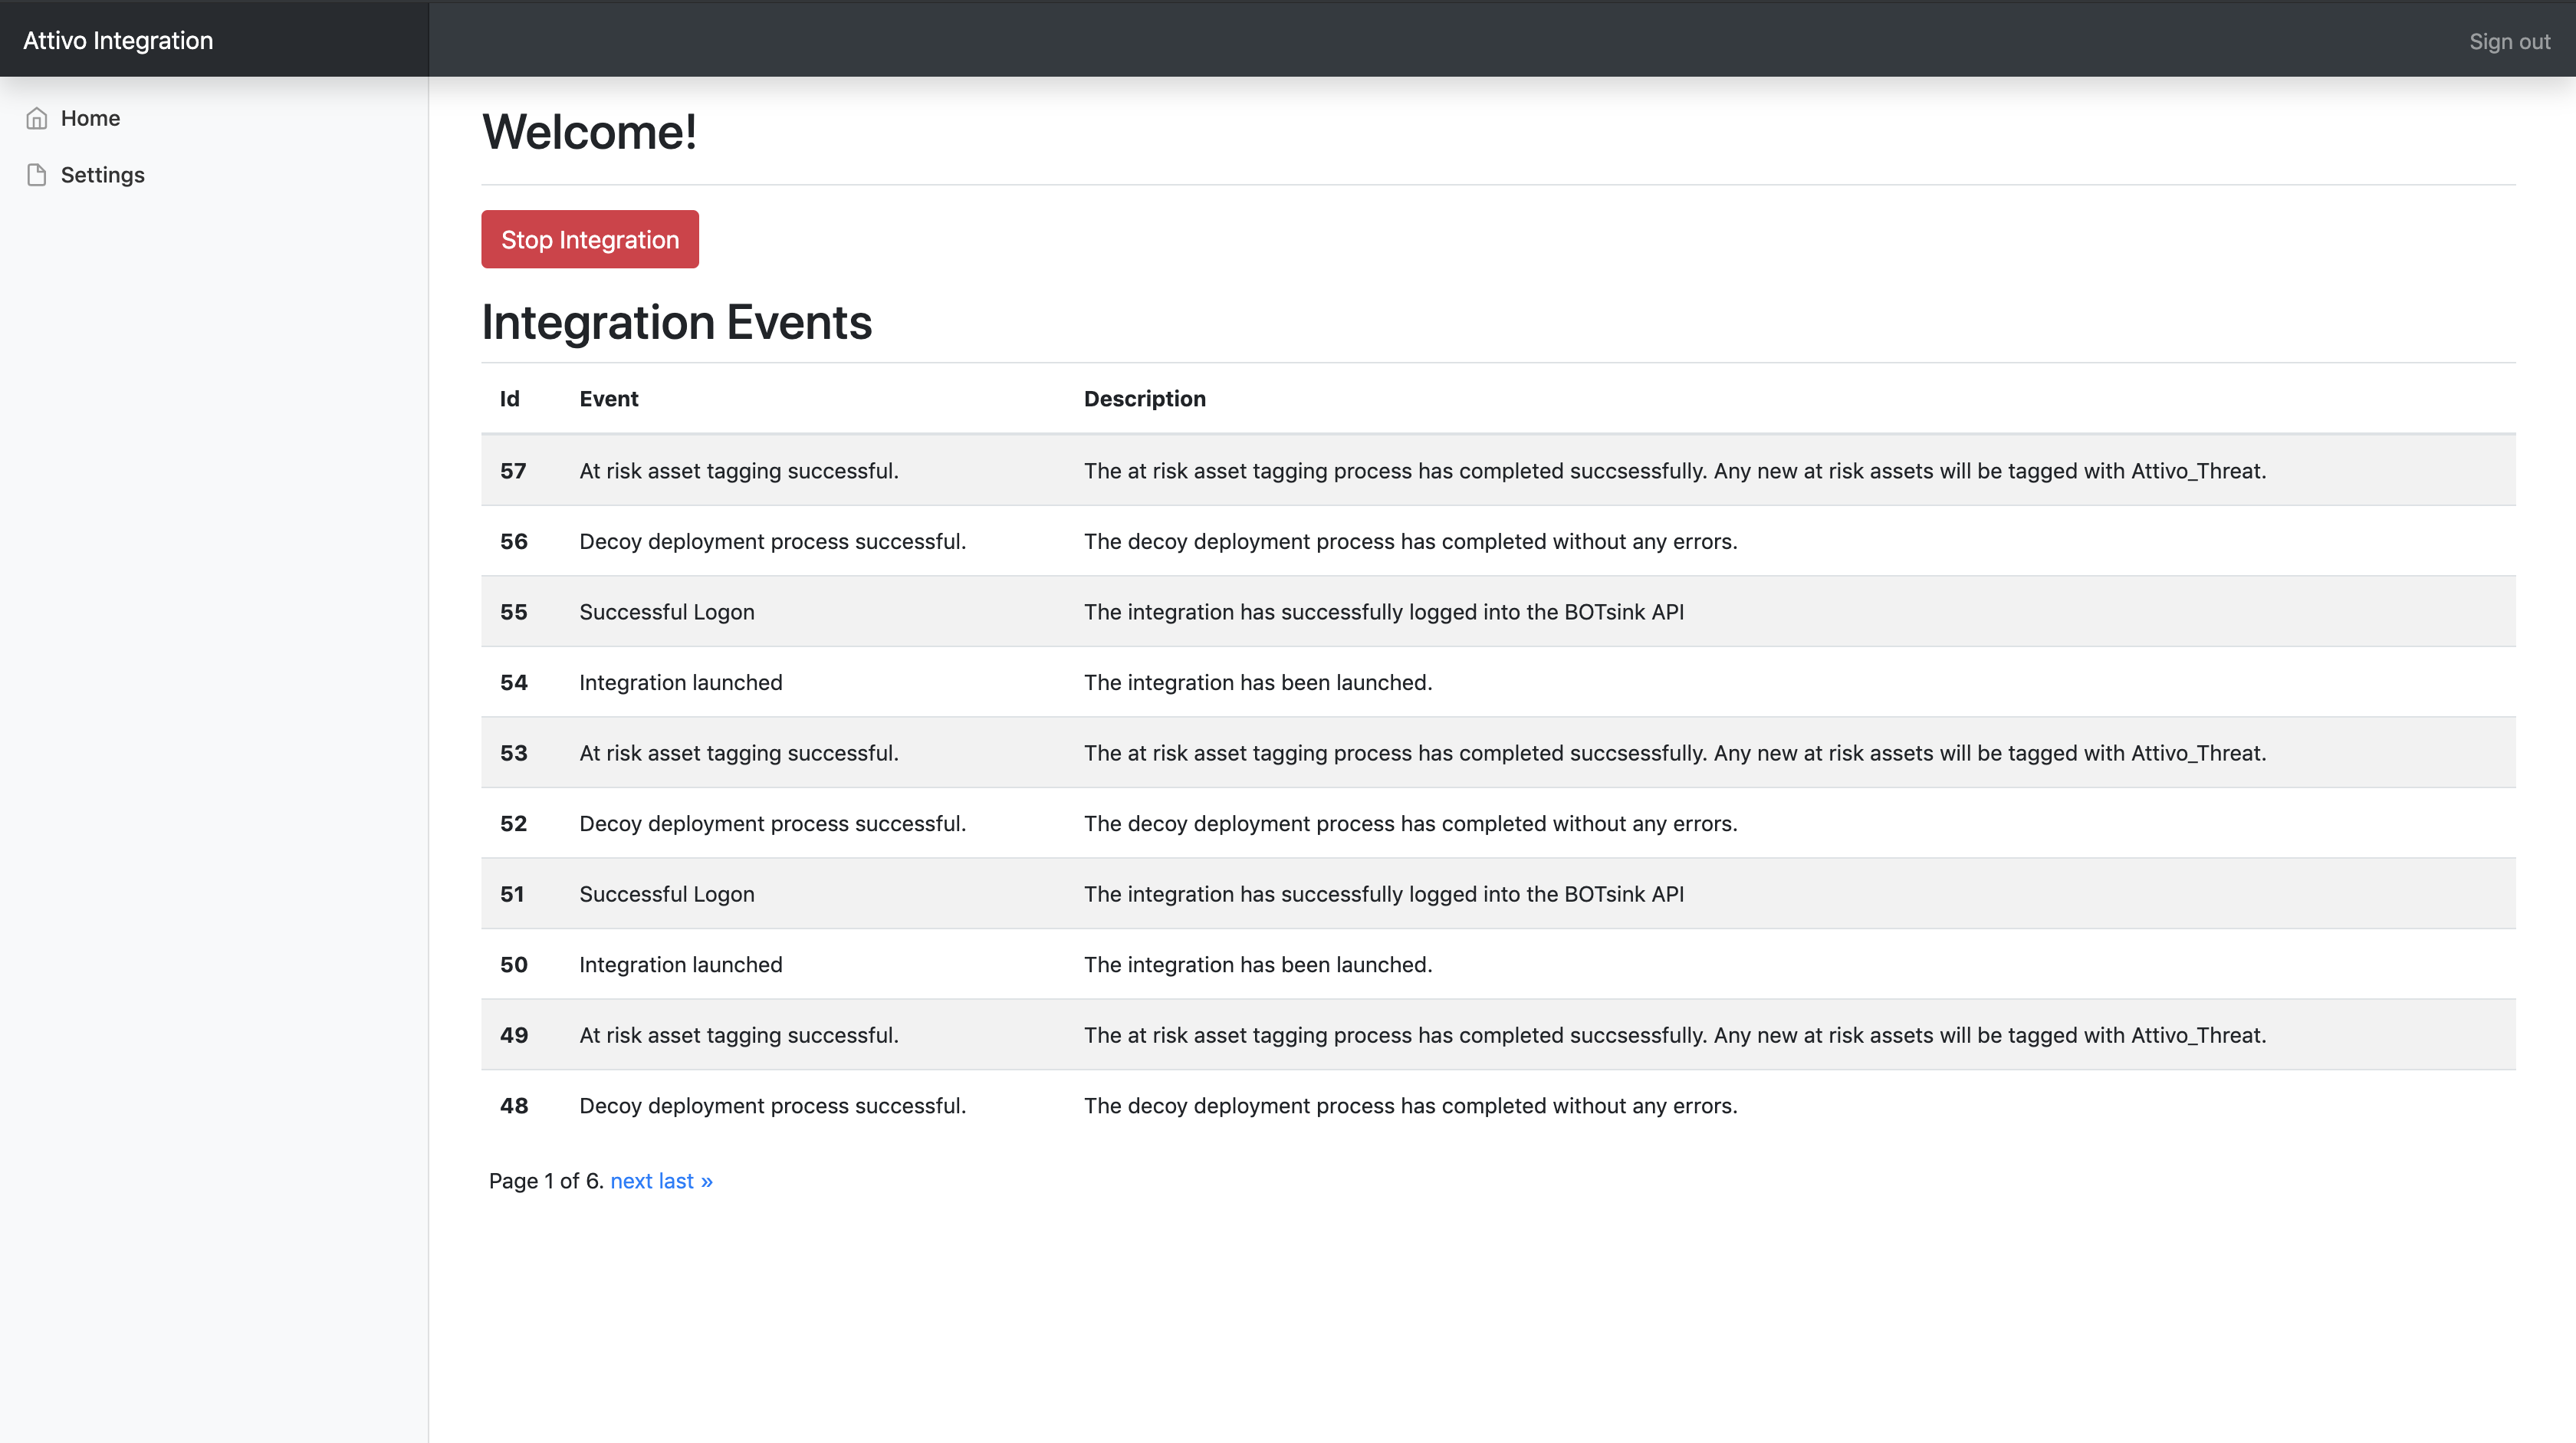Select 'Decoy deployment process successful.' in row 56
Image resolution: width=2576 pixels, height=1443 pixels.
(x=772, y=541)
